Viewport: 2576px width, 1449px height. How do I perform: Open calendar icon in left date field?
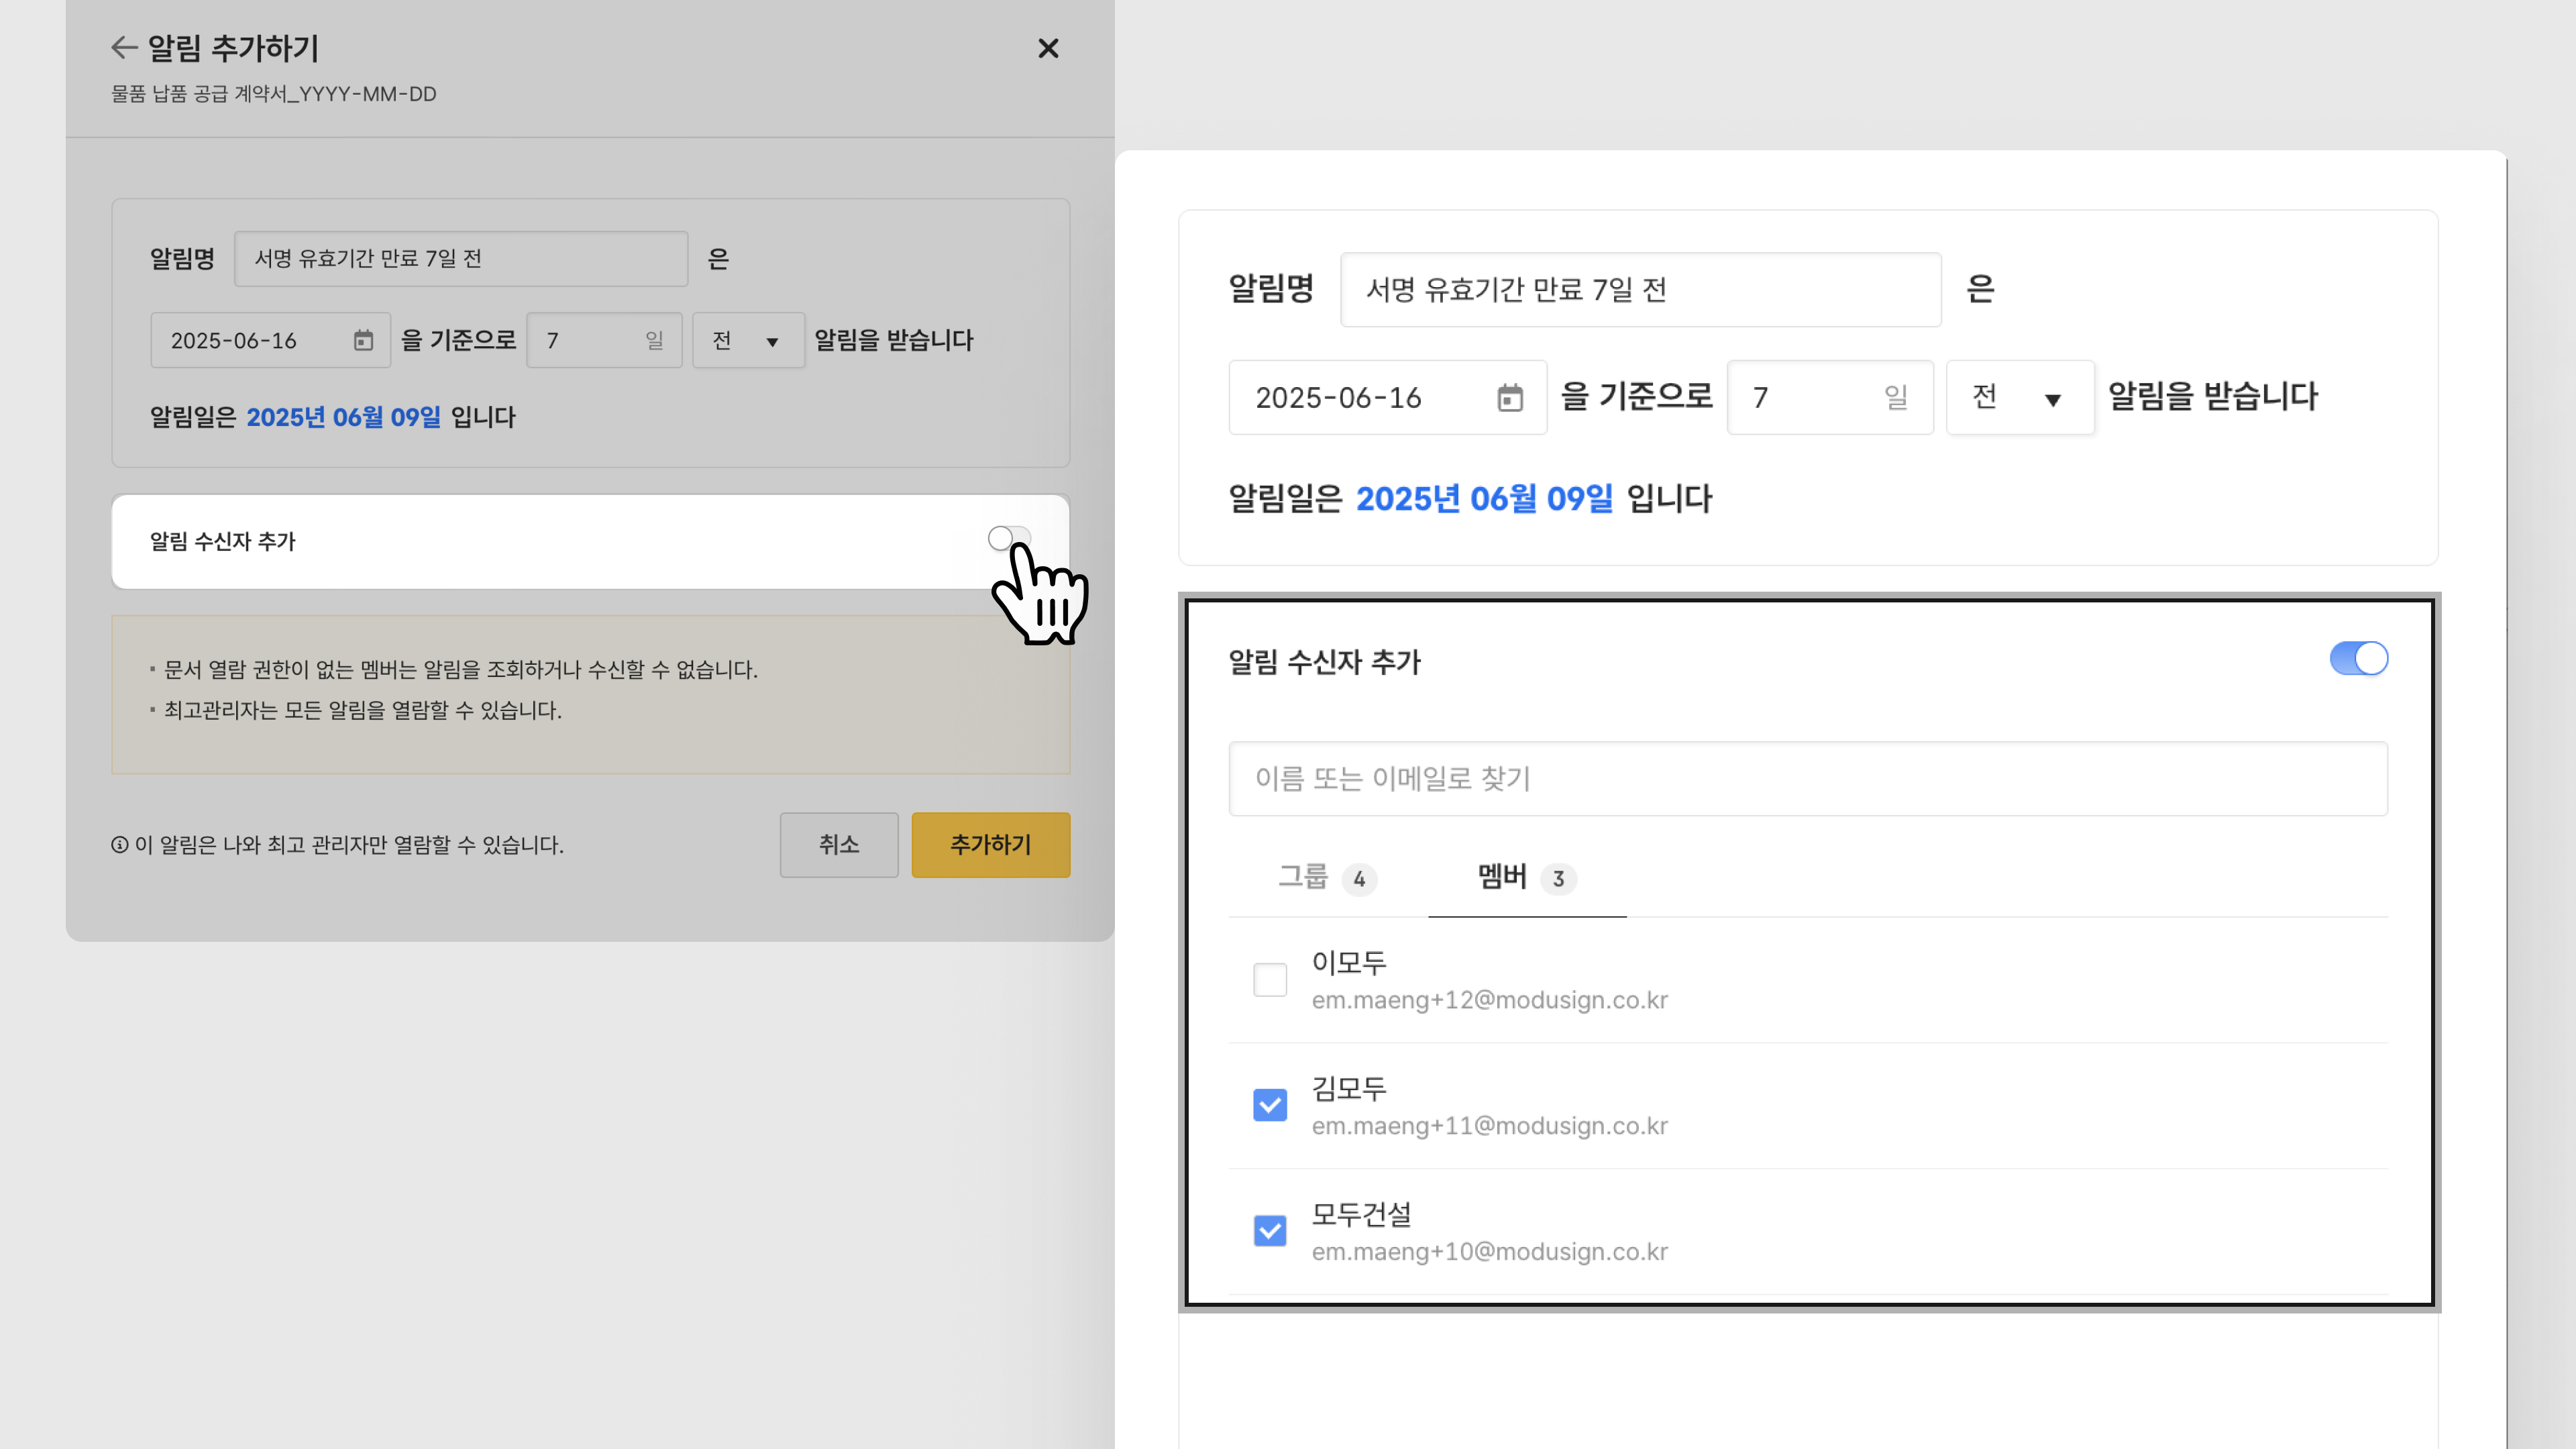click(x=363, y=340)
